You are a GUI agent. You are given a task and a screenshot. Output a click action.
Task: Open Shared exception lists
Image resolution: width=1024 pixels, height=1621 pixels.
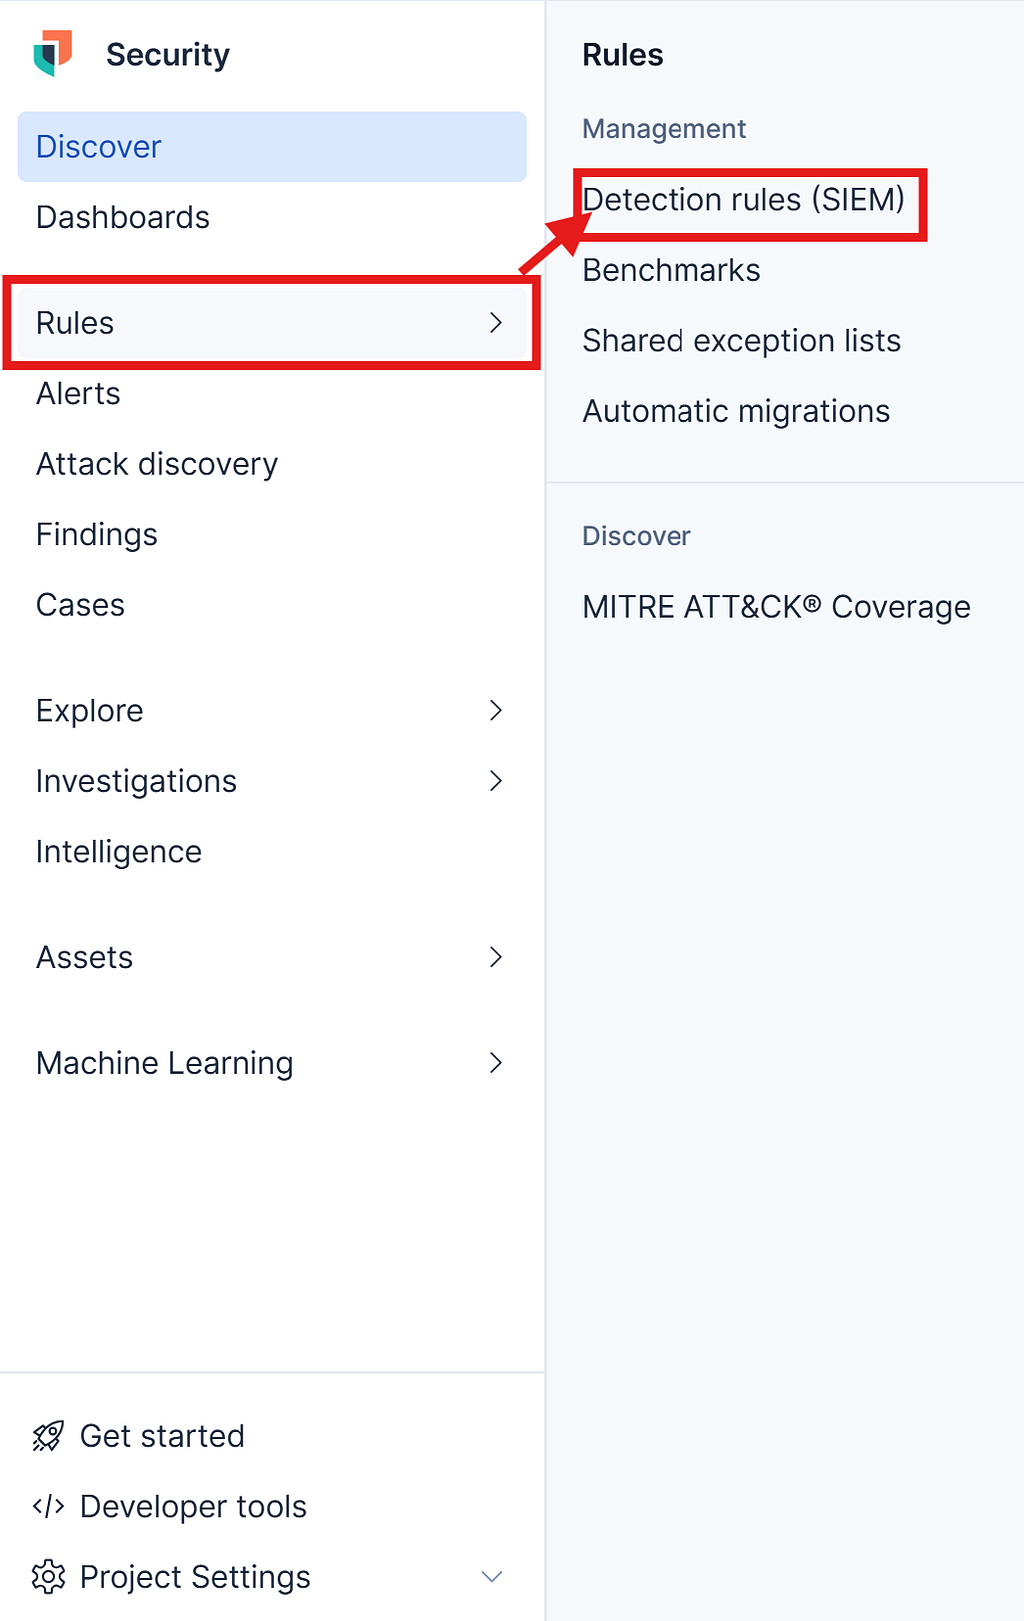[741, 341]
